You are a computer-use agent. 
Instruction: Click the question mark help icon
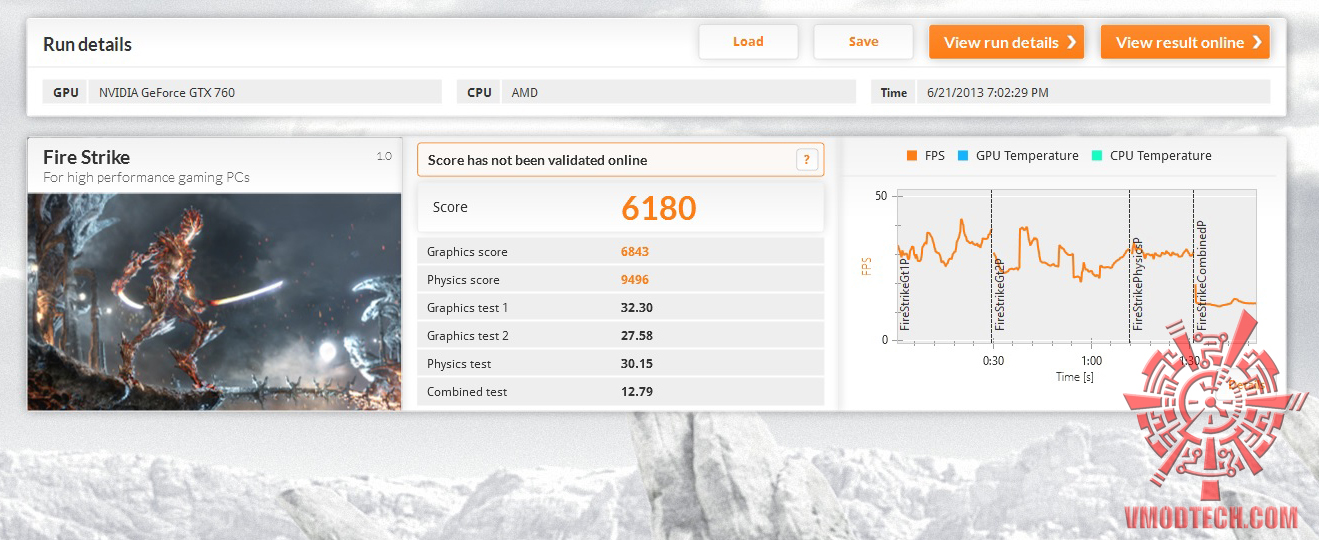point(807,160)
